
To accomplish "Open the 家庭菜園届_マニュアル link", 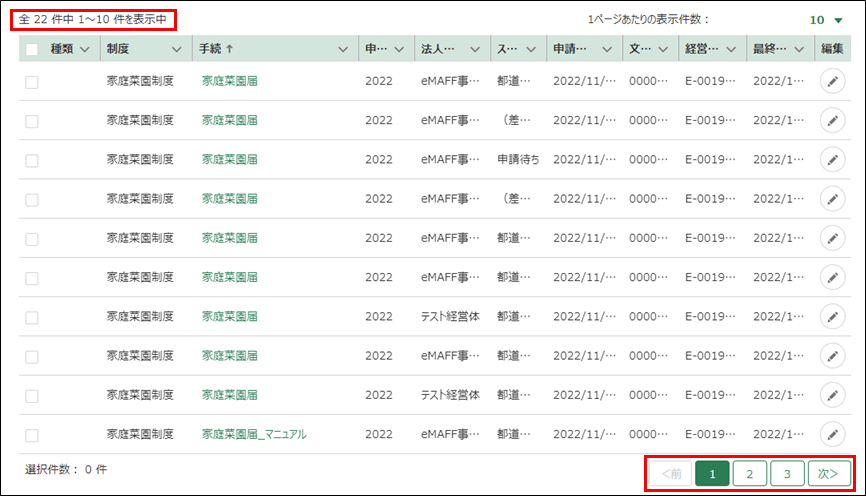I will point(253,434).
